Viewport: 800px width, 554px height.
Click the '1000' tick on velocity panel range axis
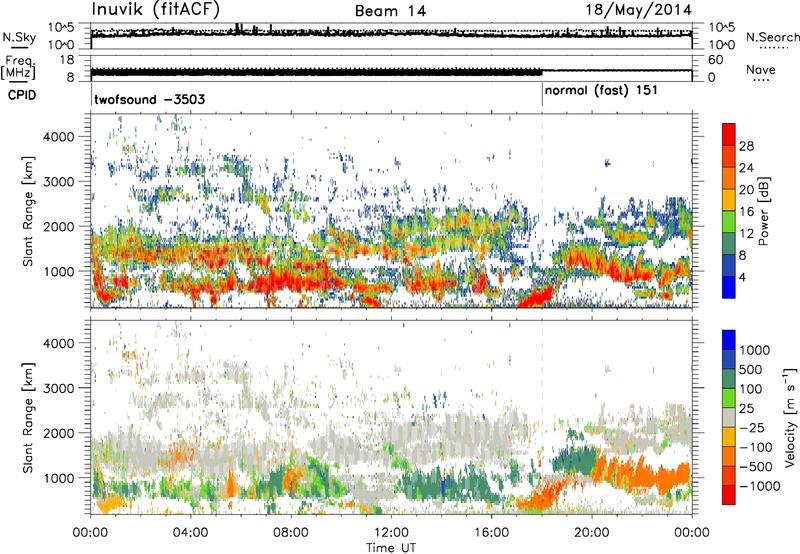tap(58, 477)
